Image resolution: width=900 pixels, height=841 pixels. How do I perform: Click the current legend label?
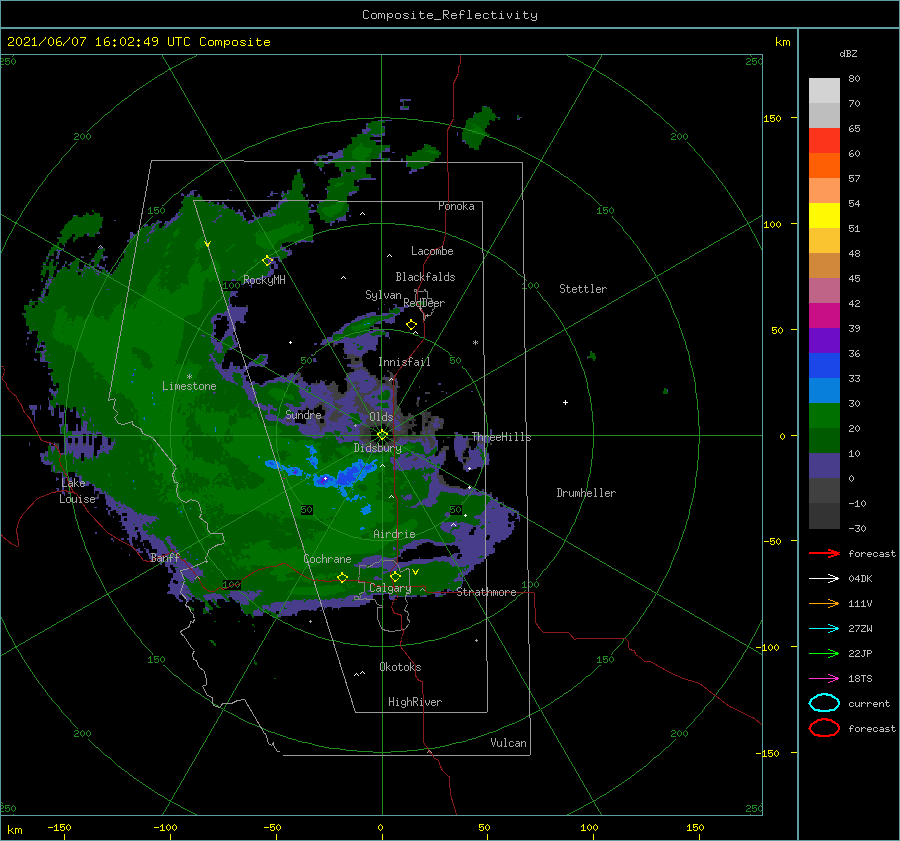click(x=869, y=704)
